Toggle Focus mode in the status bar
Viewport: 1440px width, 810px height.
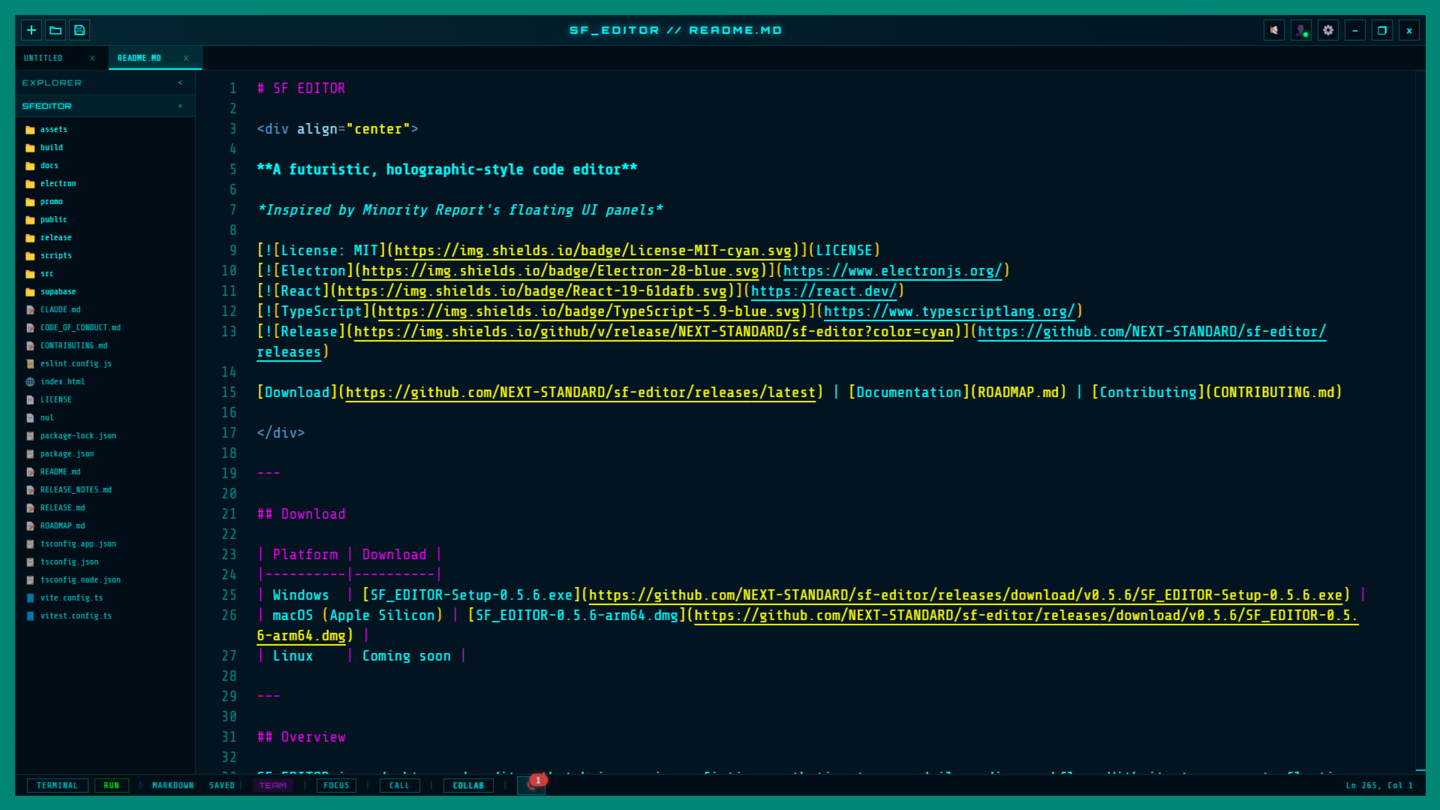coord(336,785)
